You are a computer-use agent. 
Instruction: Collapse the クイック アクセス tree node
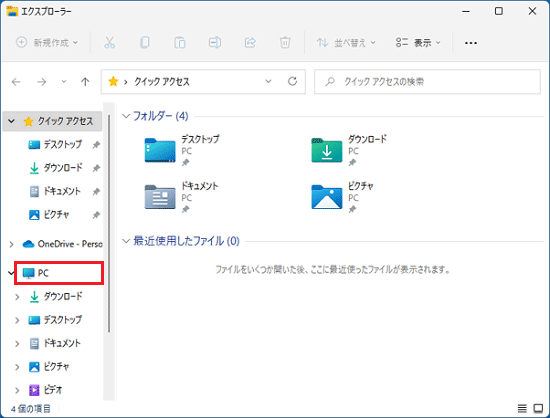tap(12, 121)
